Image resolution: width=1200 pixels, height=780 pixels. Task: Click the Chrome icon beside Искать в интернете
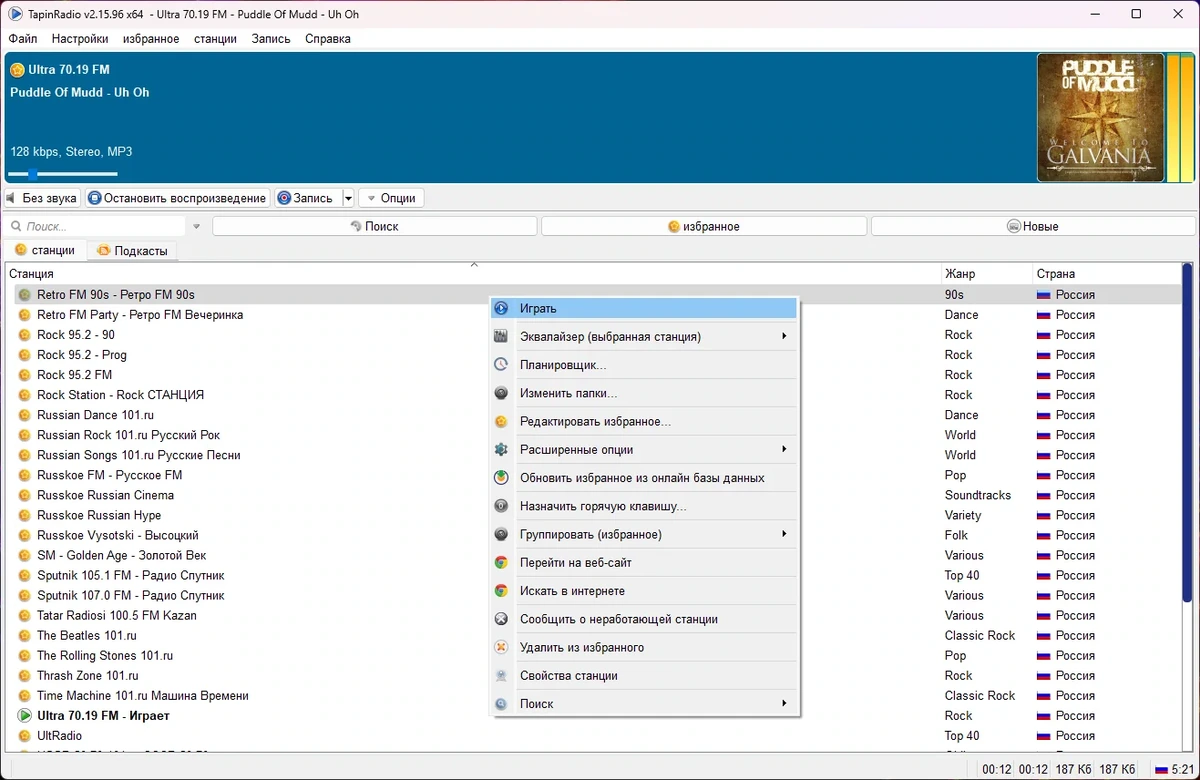click(502, 591)
